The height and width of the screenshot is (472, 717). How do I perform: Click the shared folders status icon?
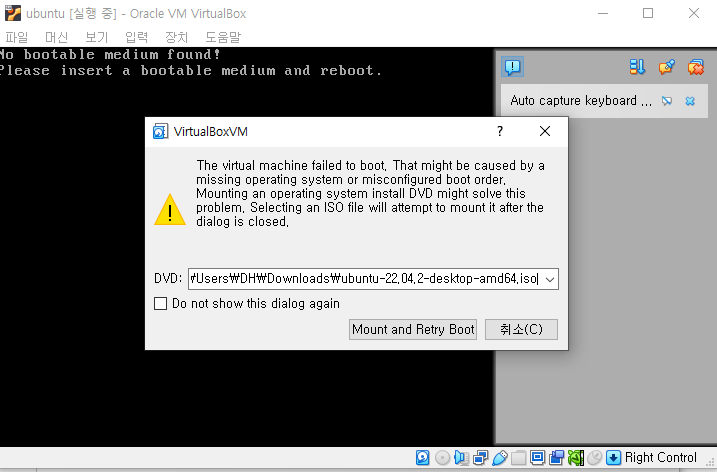pos(519,457)
